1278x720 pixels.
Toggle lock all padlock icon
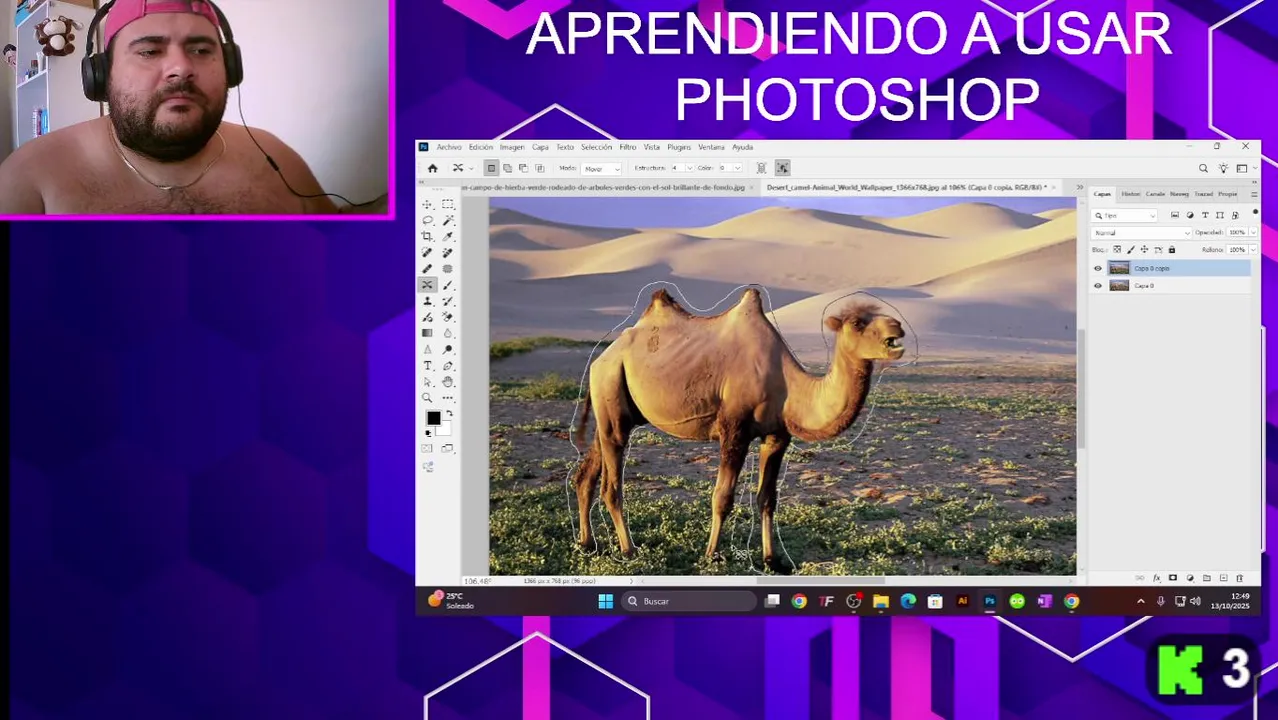point(1172,249)
